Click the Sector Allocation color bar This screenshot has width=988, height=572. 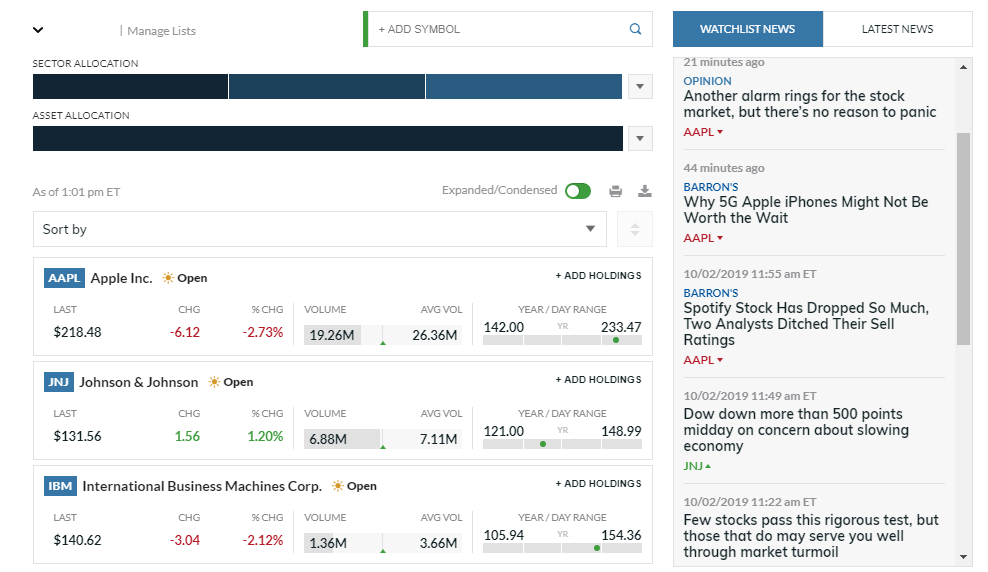327,87
